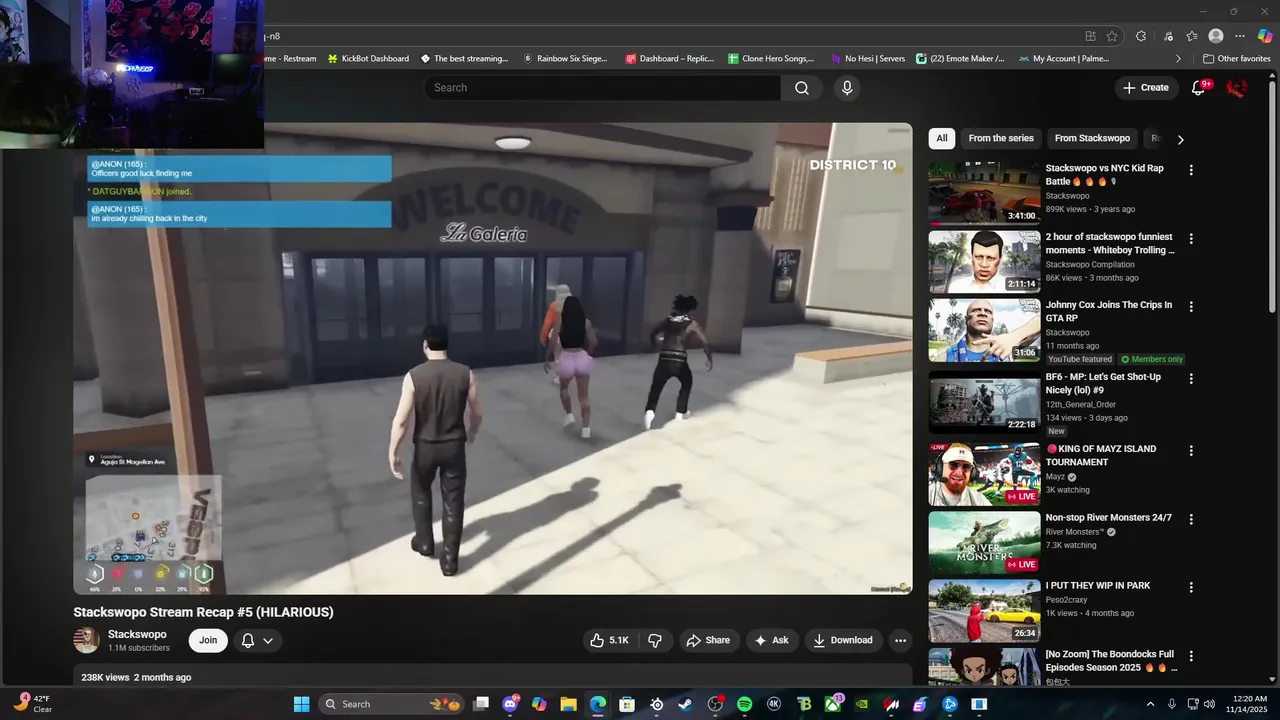The width and height of the screenshot is (1280, 720).
Task: Open the Clone Hero Songs bookmark
Action: pyautogui.click(x=771, y=59)
